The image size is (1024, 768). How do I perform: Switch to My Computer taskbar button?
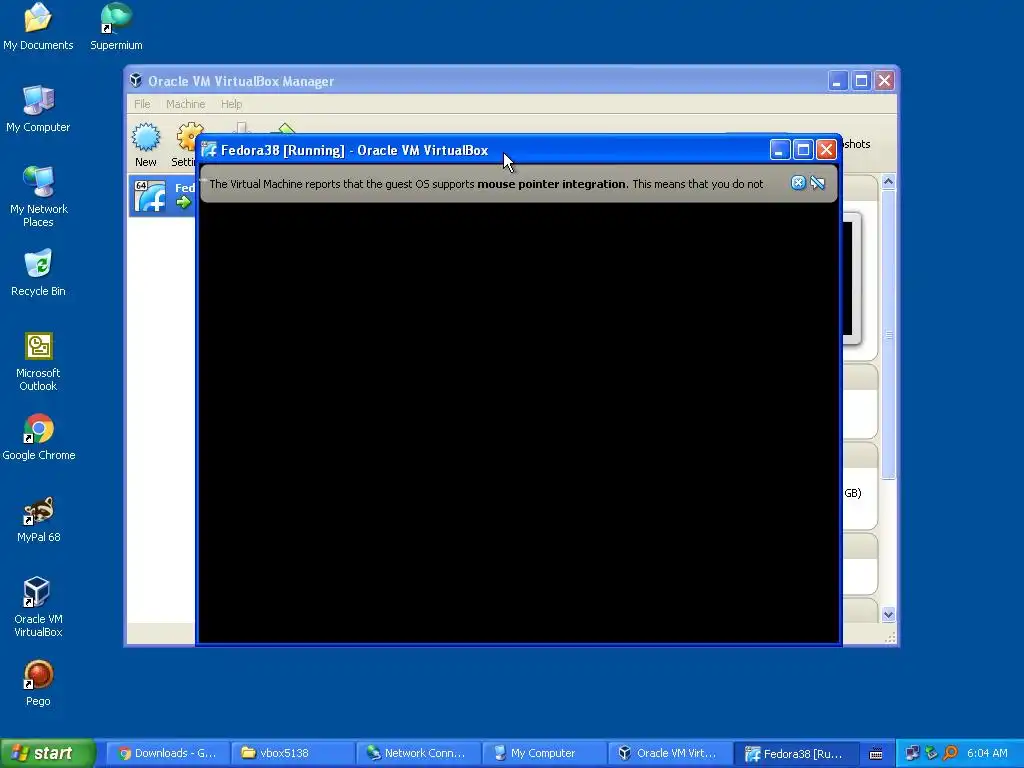(543, 753)
